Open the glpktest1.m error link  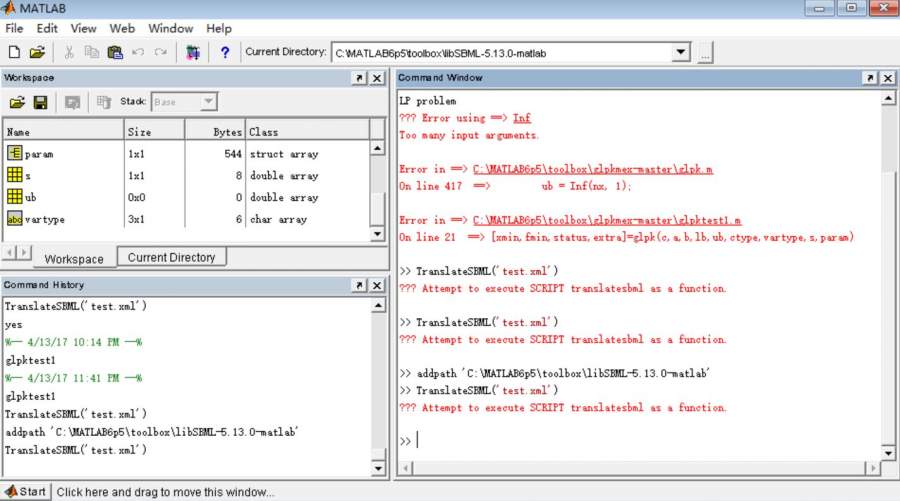[x=607, y=220]
